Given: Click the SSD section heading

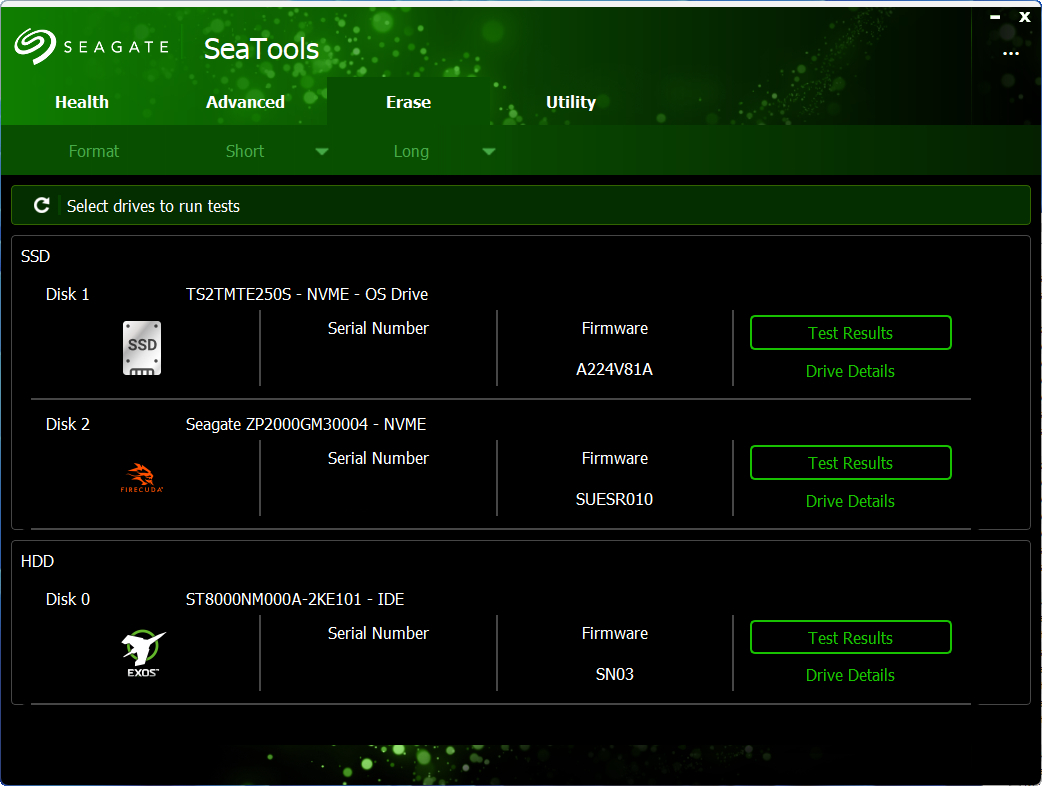Looking at the screenshot, I should pyautogui.click(x=35, y=256).
